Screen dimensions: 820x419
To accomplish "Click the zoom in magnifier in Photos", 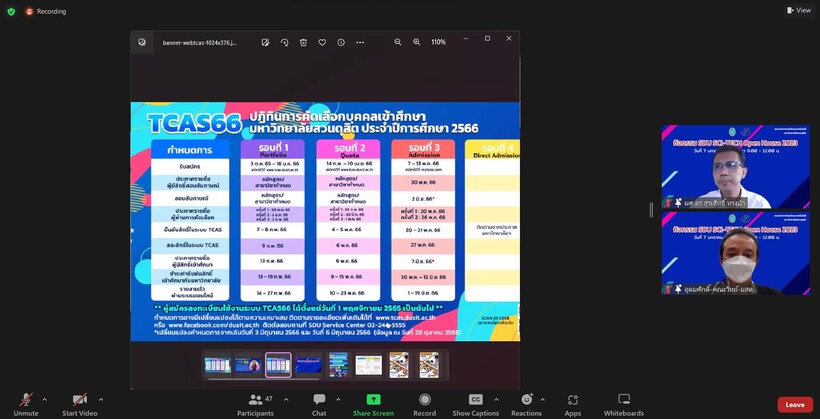I will coord(417,42).
